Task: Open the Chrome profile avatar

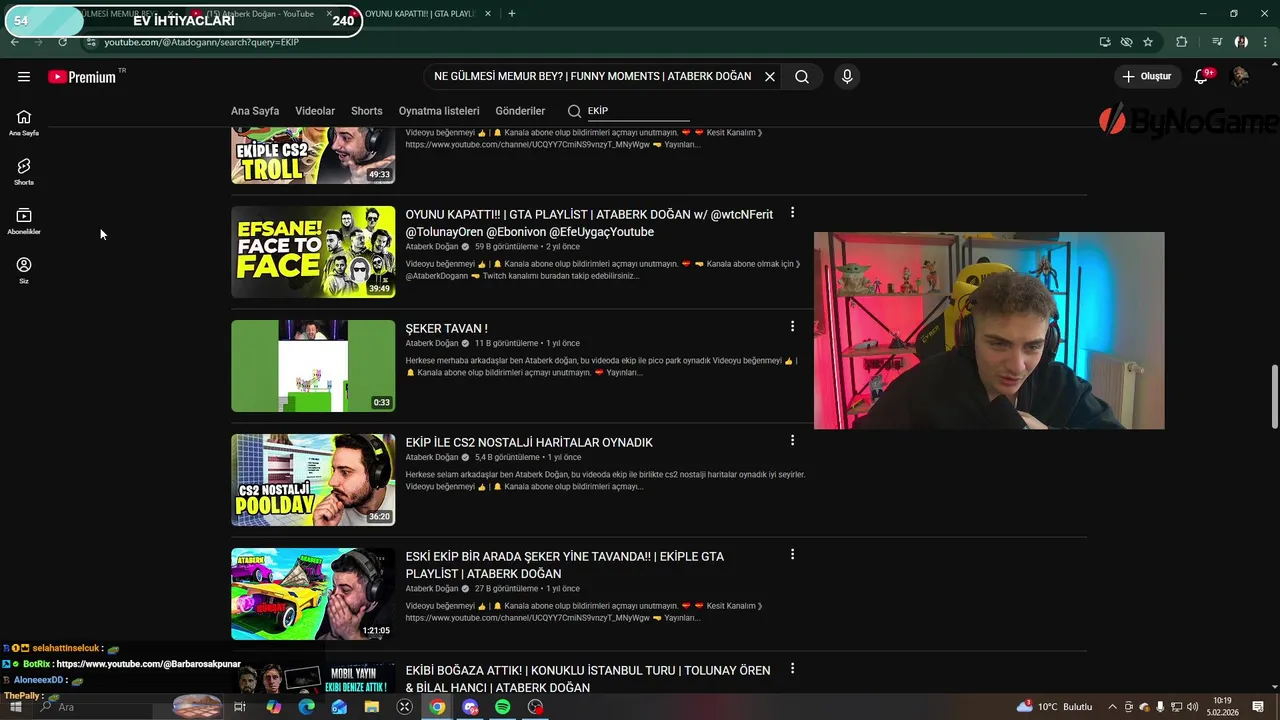Action: tap(1241, 42)
